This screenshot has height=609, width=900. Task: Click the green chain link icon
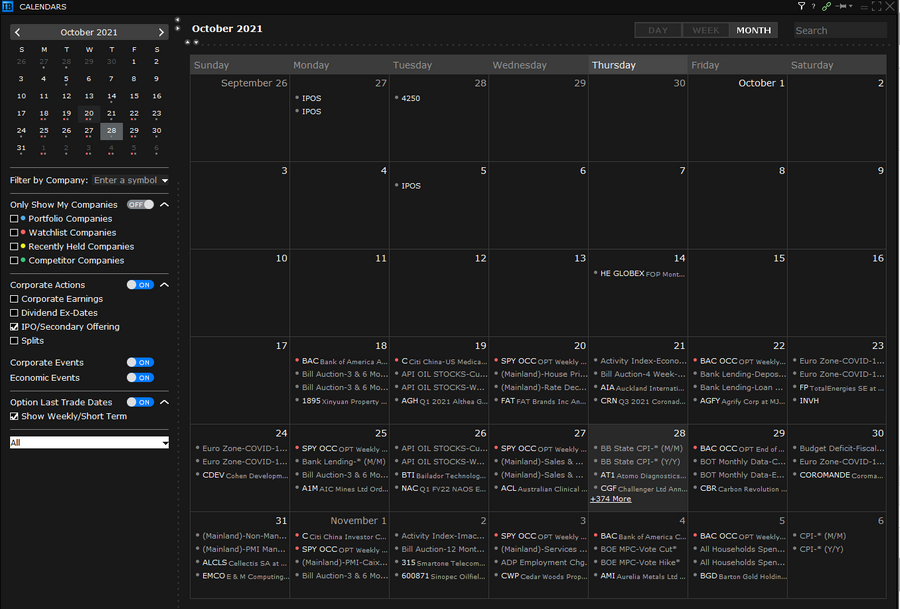pos(827,6)
